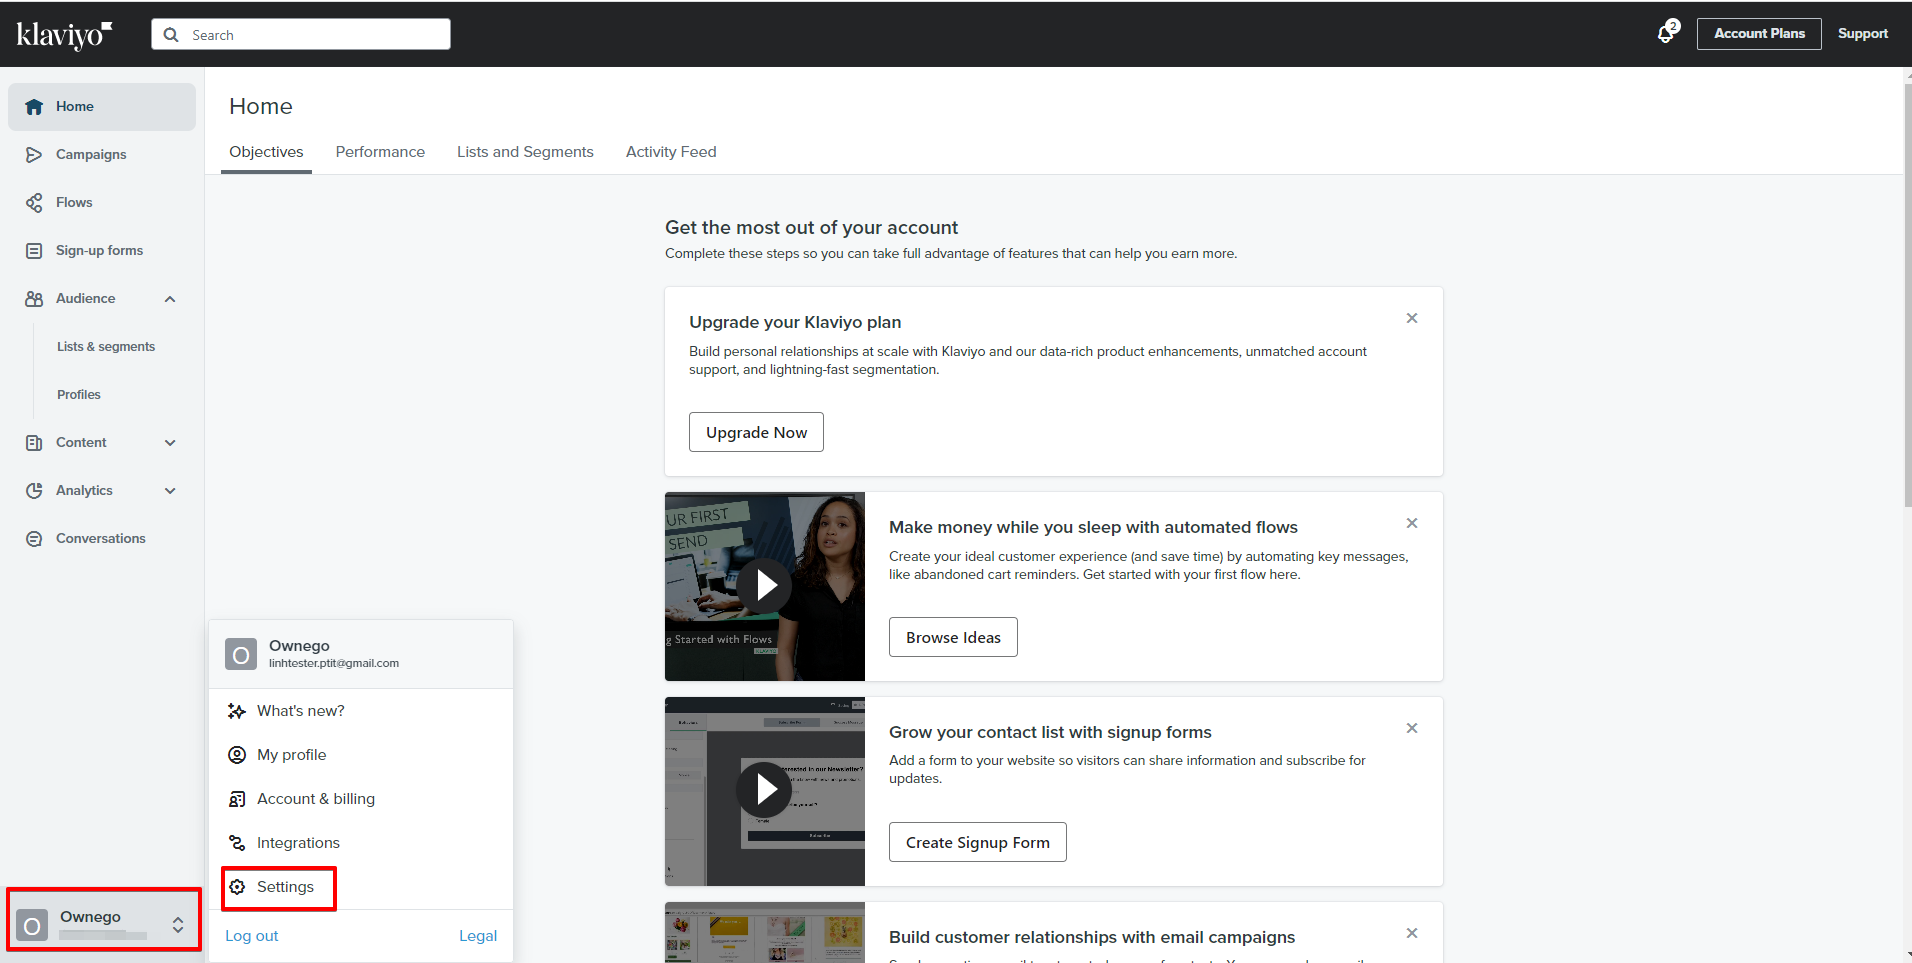The image size is (1912, 963).
Task: Click the Account Plans button
Action: point(1759,34)
